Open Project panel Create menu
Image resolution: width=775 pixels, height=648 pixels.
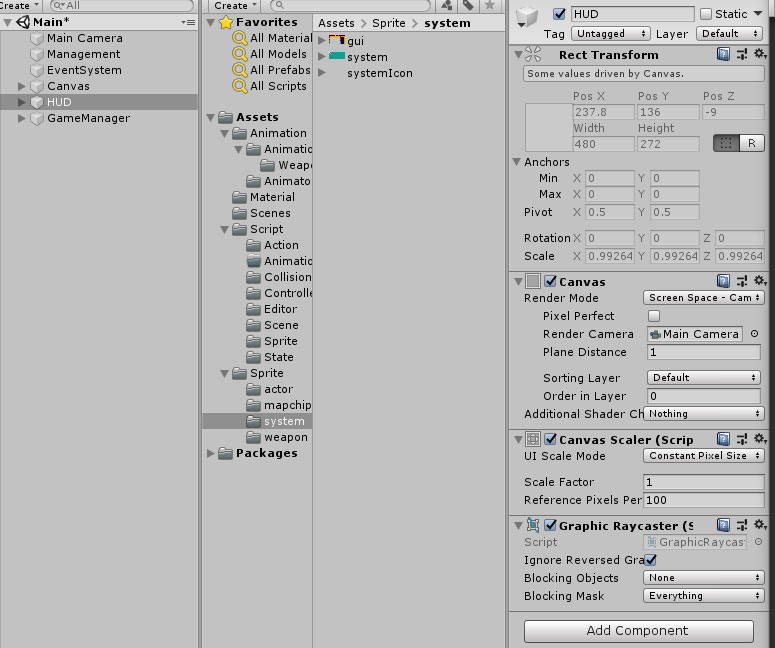[x=234, y=5]
